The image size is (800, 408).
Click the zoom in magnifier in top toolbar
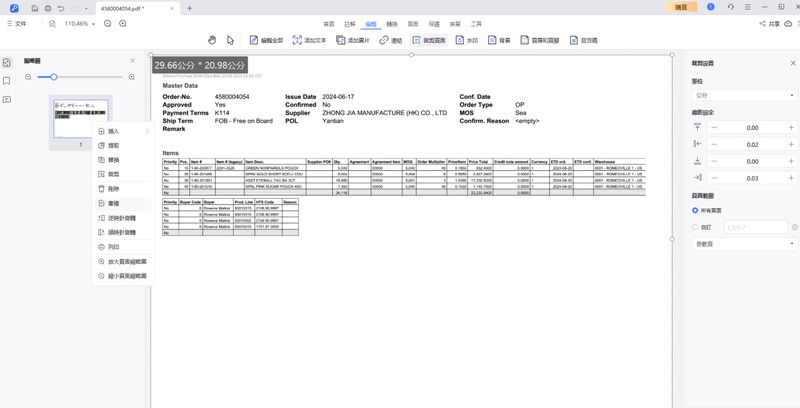coord(123,23)
